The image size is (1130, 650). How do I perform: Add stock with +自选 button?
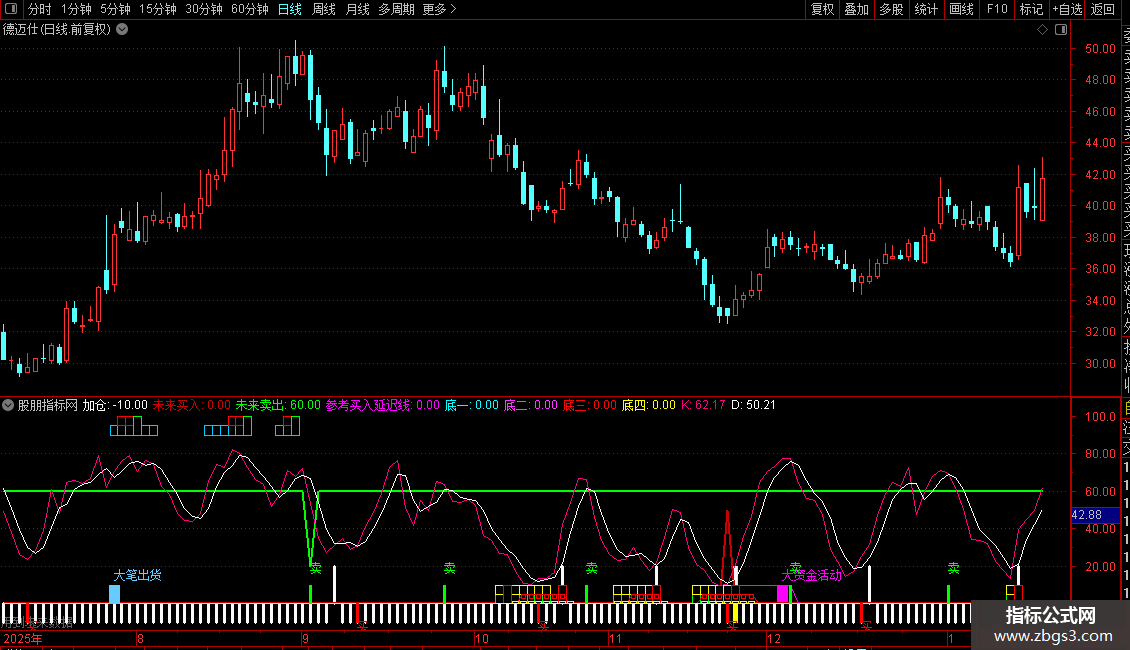coord(1066,10)
